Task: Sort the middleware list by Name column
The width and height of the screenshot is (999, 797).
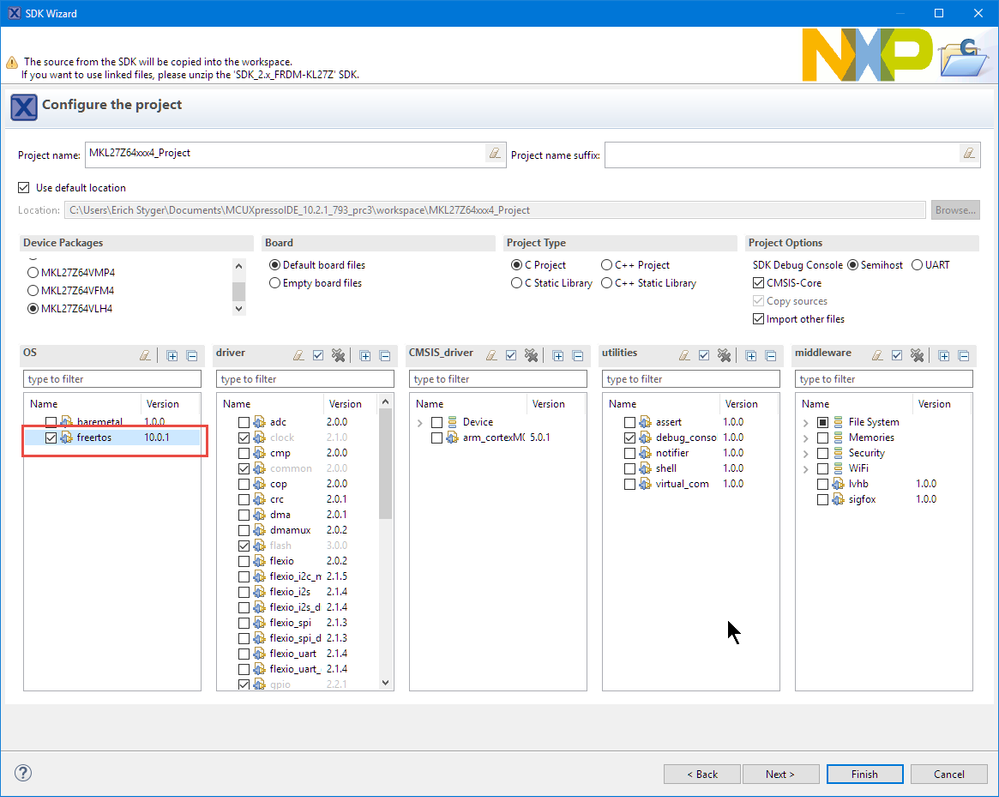Action: pos(854,404)
